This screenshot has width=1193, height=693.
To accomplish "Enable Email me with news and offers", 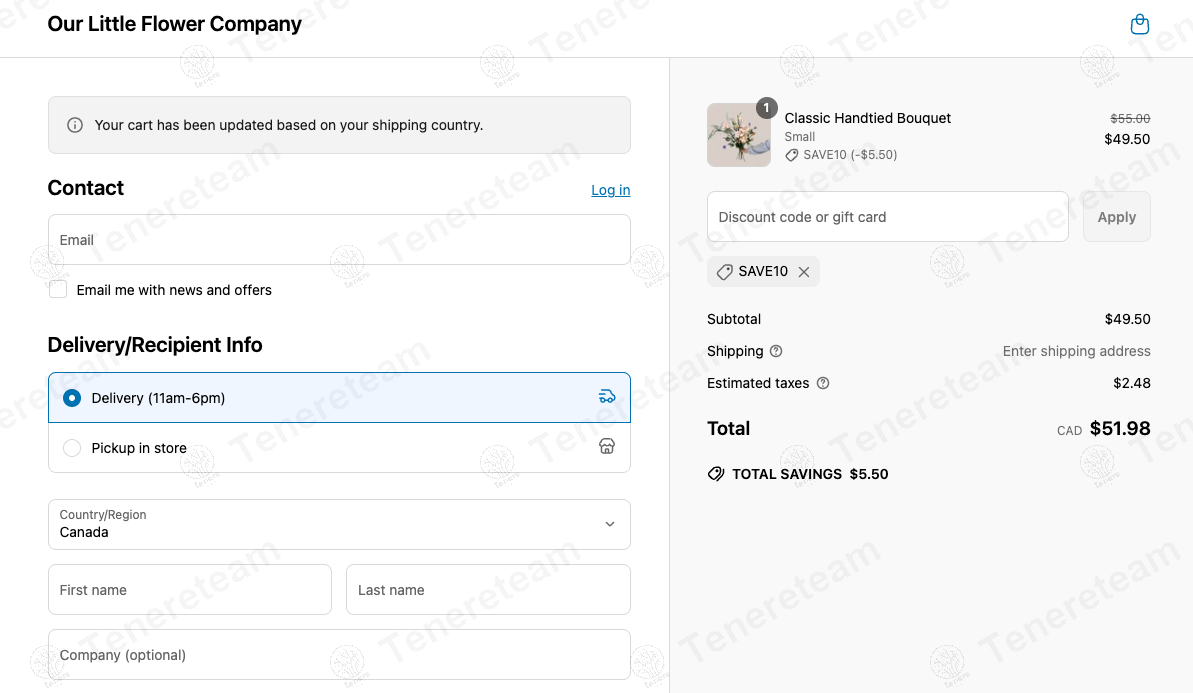I will (x=58, y=290).
